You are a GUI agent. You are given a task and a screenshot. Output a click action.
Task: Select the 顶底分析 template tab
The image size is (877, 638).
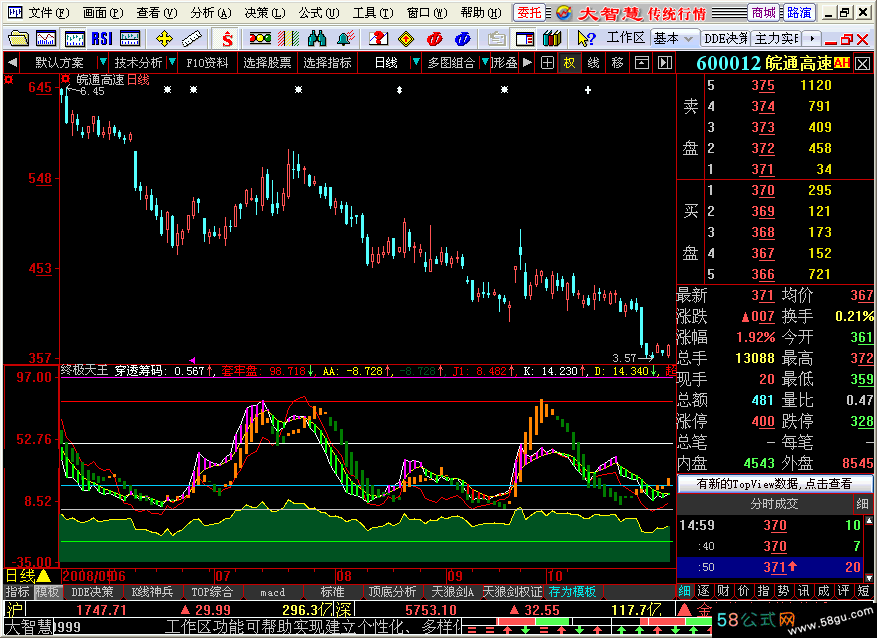(393, 592)
